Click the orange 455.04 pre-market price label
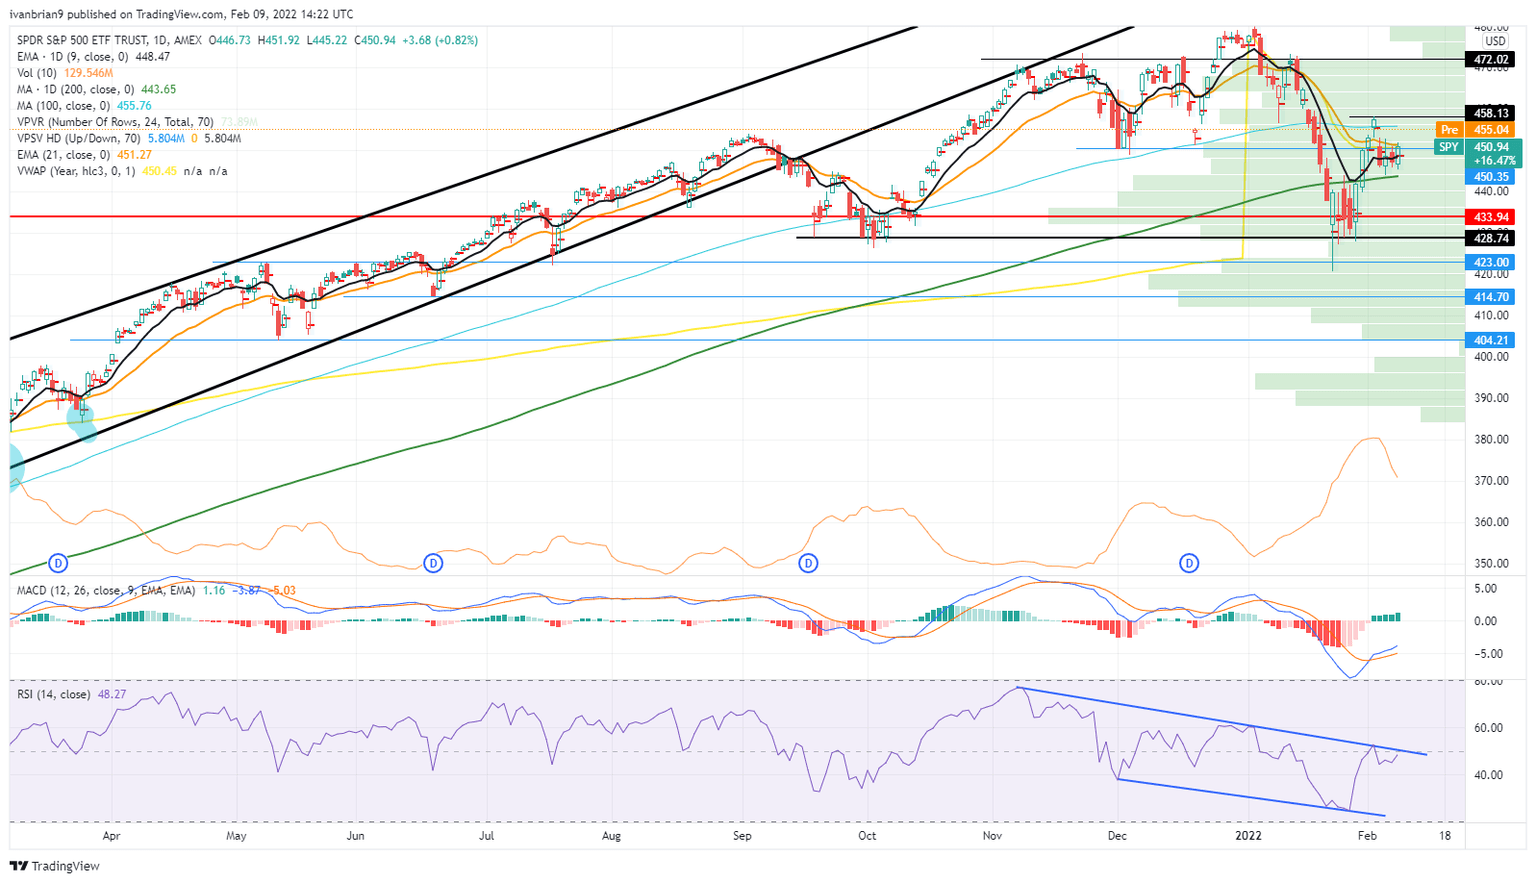The width and height of the screenshot is (1536, 883). 1491,130
